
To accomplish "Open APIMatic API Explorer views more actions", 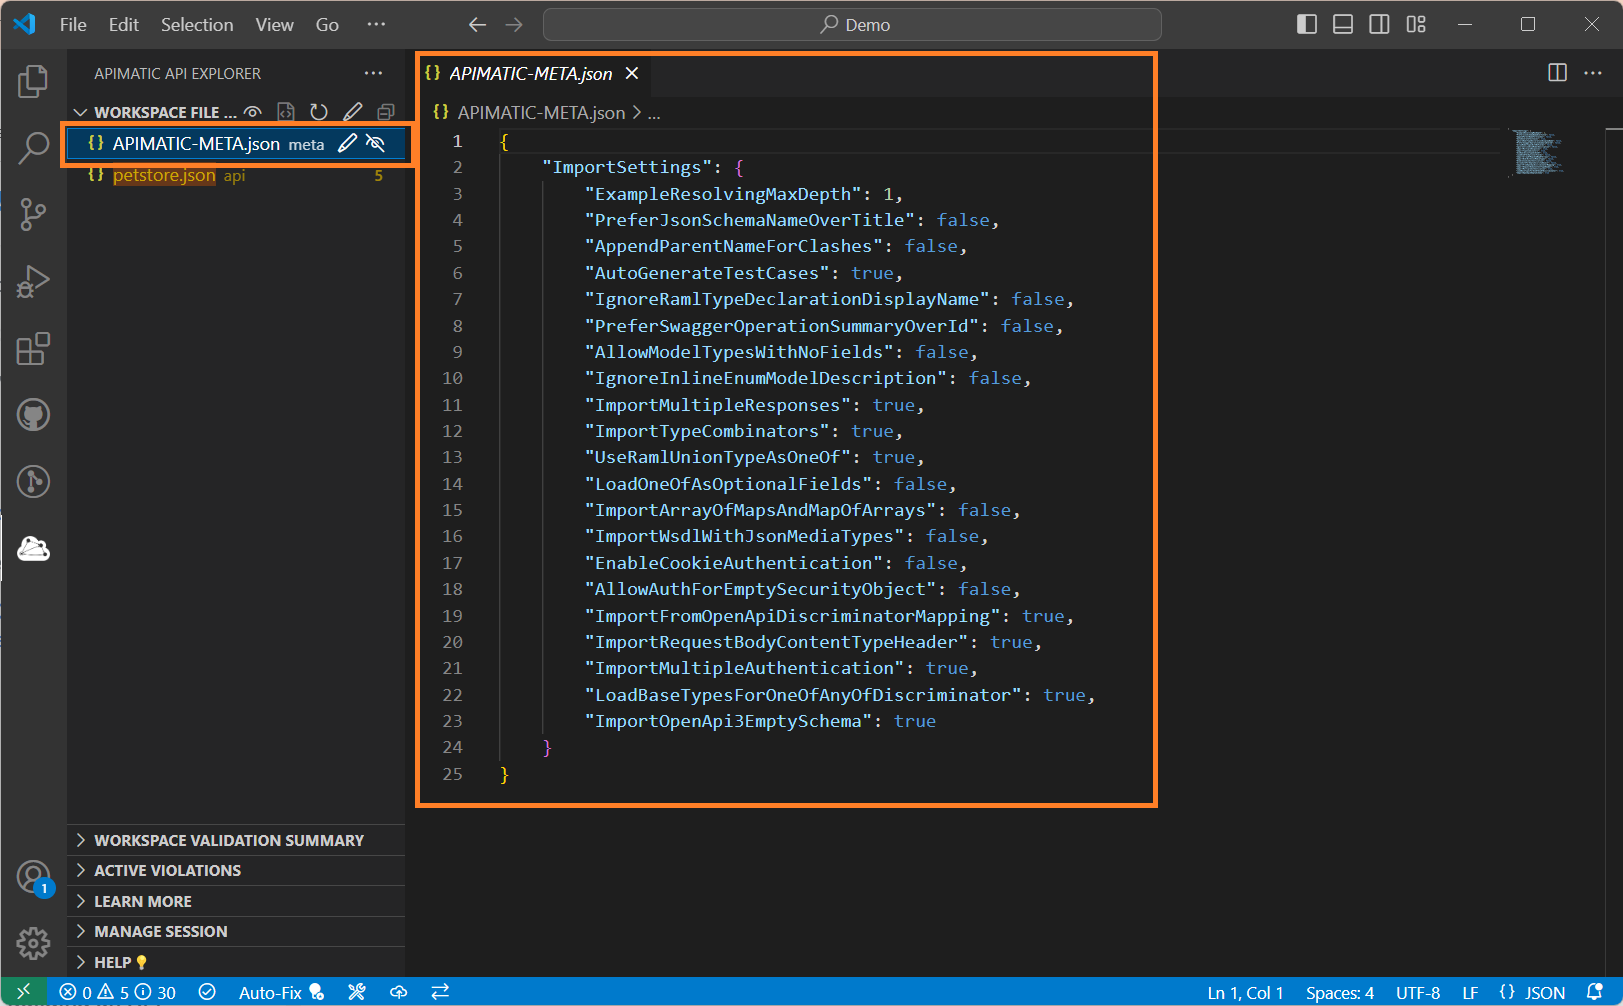I will pos(373,73).
